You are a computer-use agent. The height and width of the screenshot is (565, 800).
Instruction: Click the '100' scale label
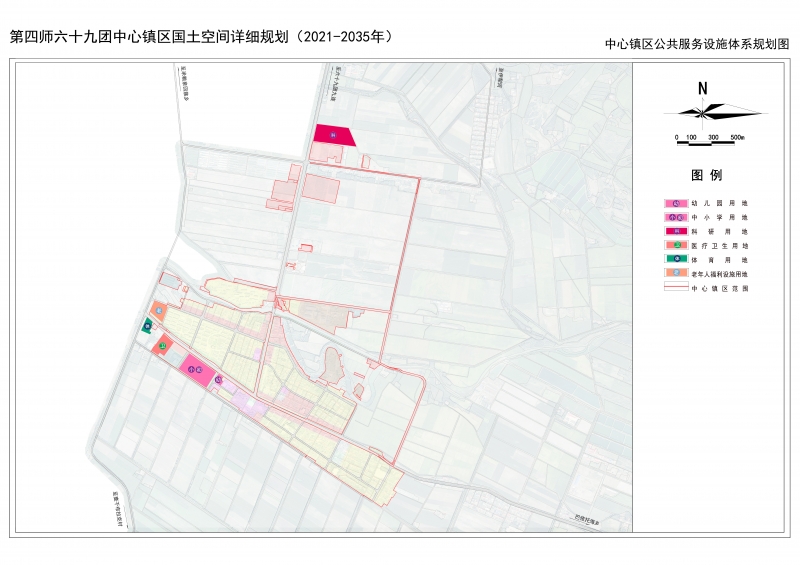(691, 137)
